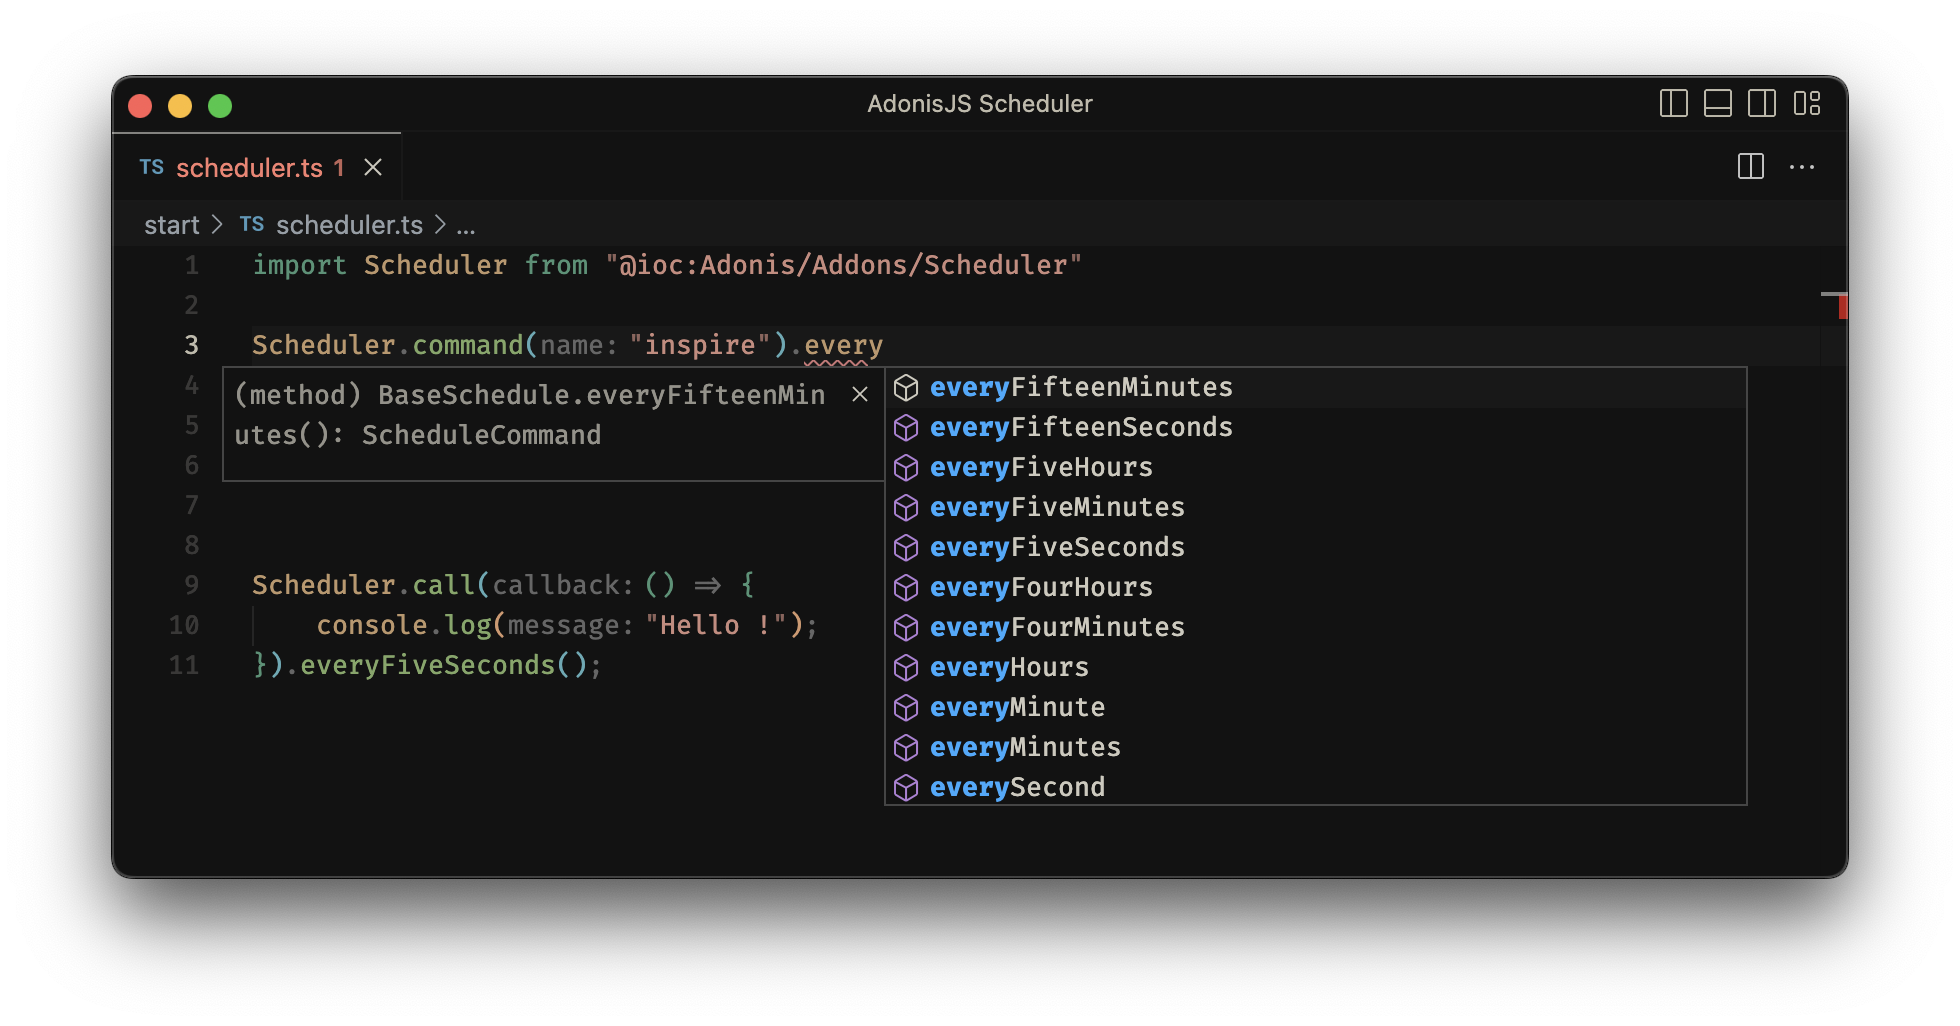The image size is (1960, 1026).
Task: Toggle bottom panel layout icon
Action: coord(1717,103)
